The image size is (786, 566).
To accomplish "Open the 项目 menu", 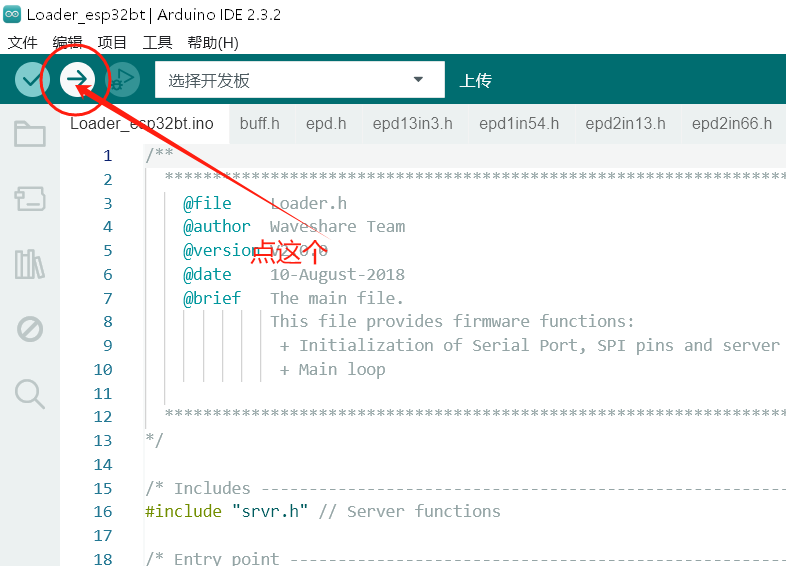I will 112,42.
